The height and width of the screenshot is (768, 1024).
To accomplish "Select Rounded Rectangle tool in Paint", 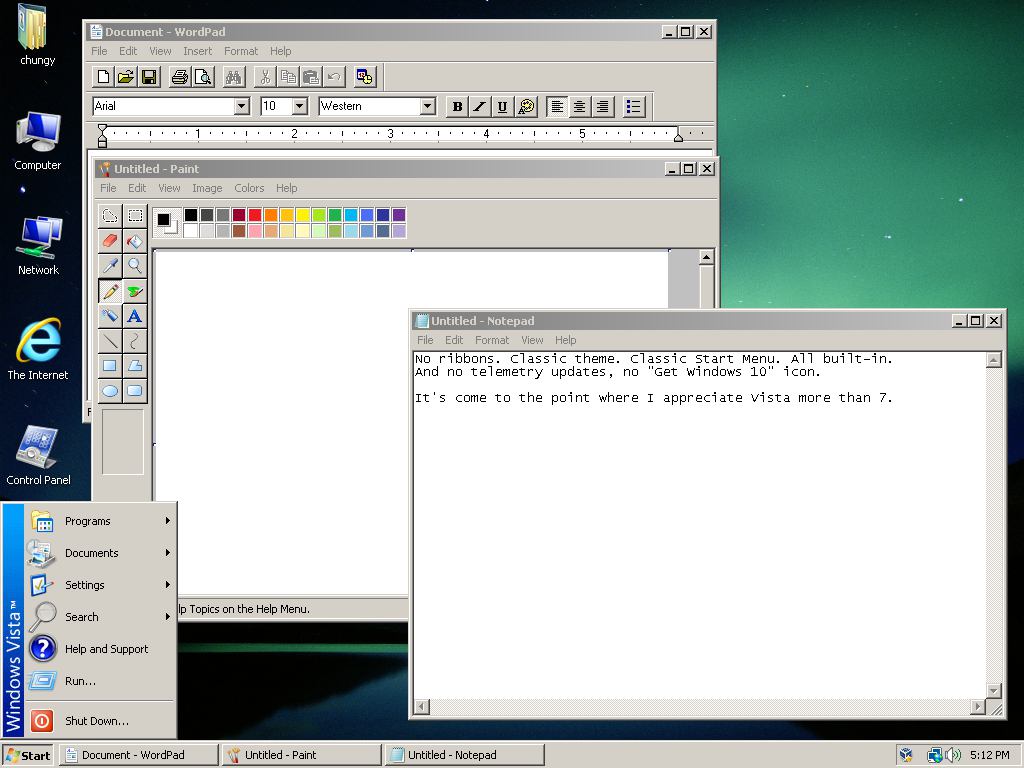I will click(135, 391).
